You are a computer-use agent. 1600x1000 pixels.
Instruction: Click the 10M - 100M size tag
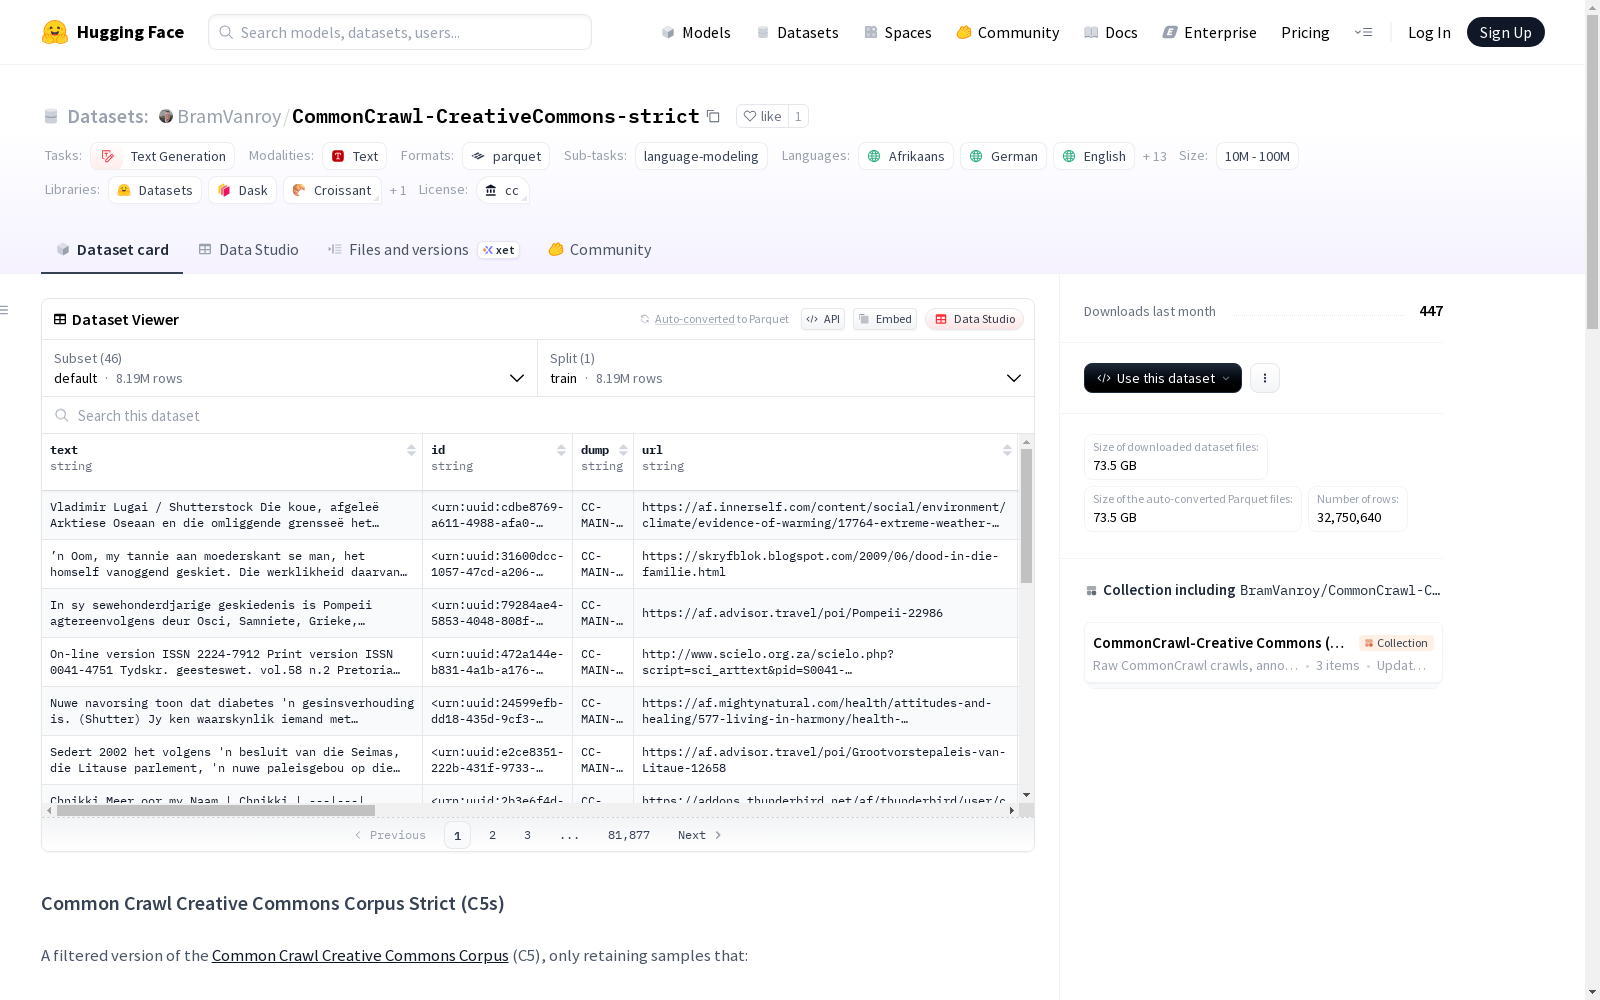(1257, 156)
